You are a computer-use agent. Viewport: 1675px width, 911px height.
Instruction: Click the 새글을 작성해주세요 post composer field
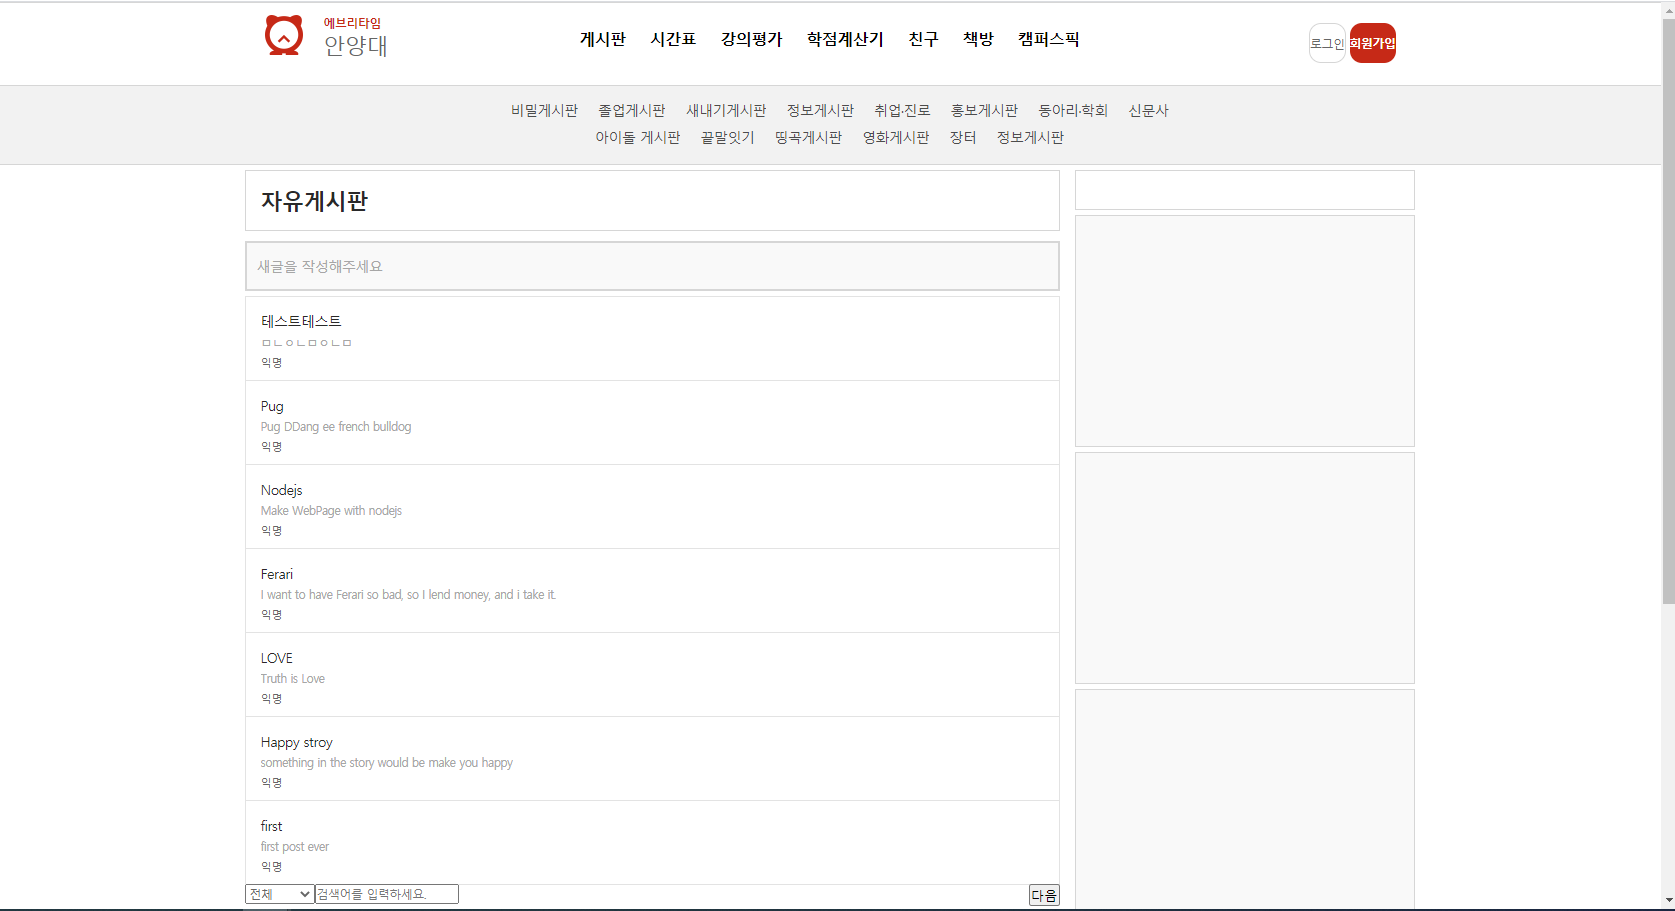pyautogui.click(x=652, y=266)
